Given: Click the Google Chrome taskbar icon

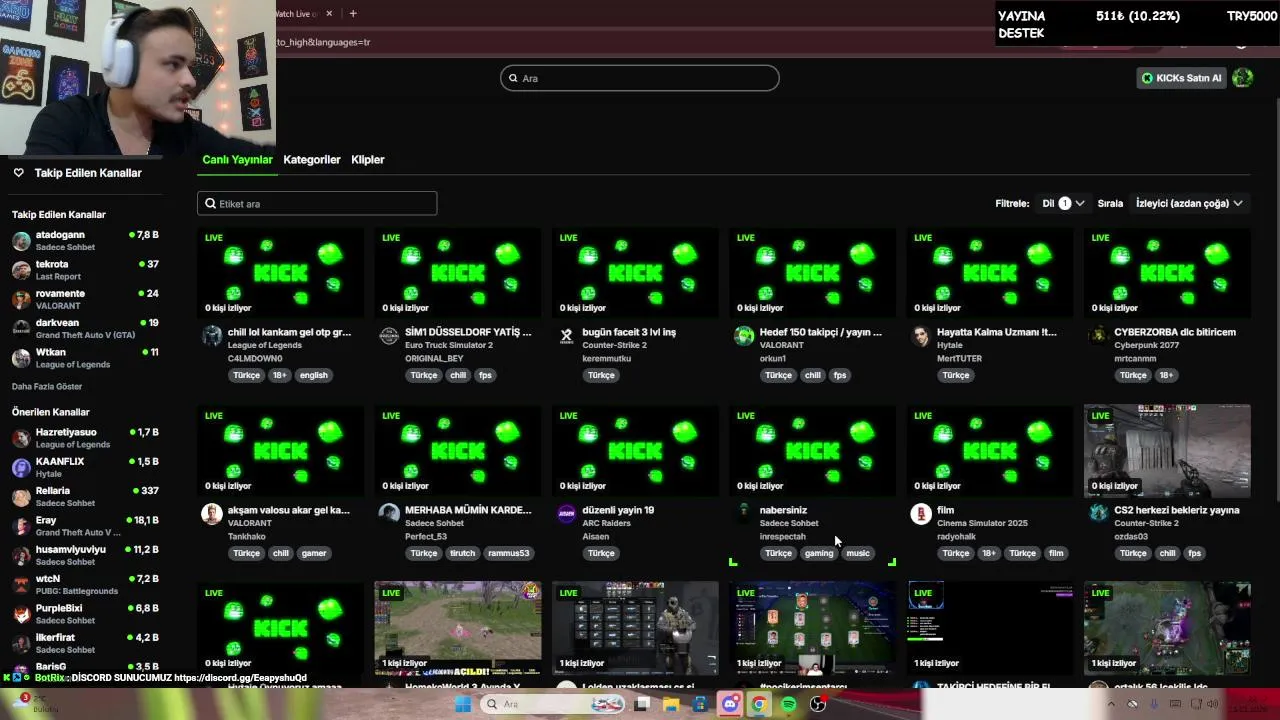Looking at the screenshot, I should click(759, 704).
